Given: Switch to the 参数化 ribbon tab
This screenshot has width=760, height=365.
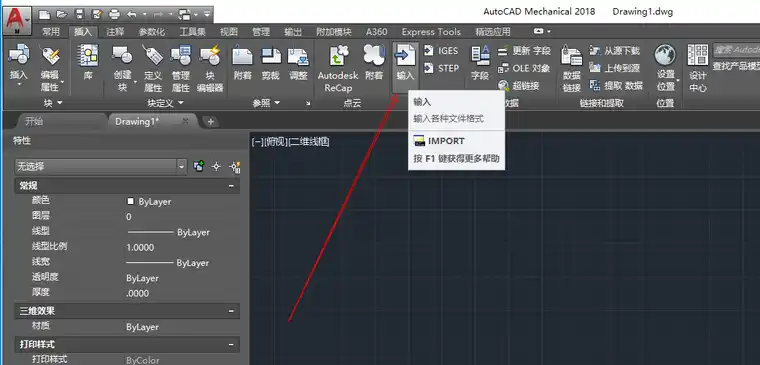Looking at the screenshot, I should point(152,32).
